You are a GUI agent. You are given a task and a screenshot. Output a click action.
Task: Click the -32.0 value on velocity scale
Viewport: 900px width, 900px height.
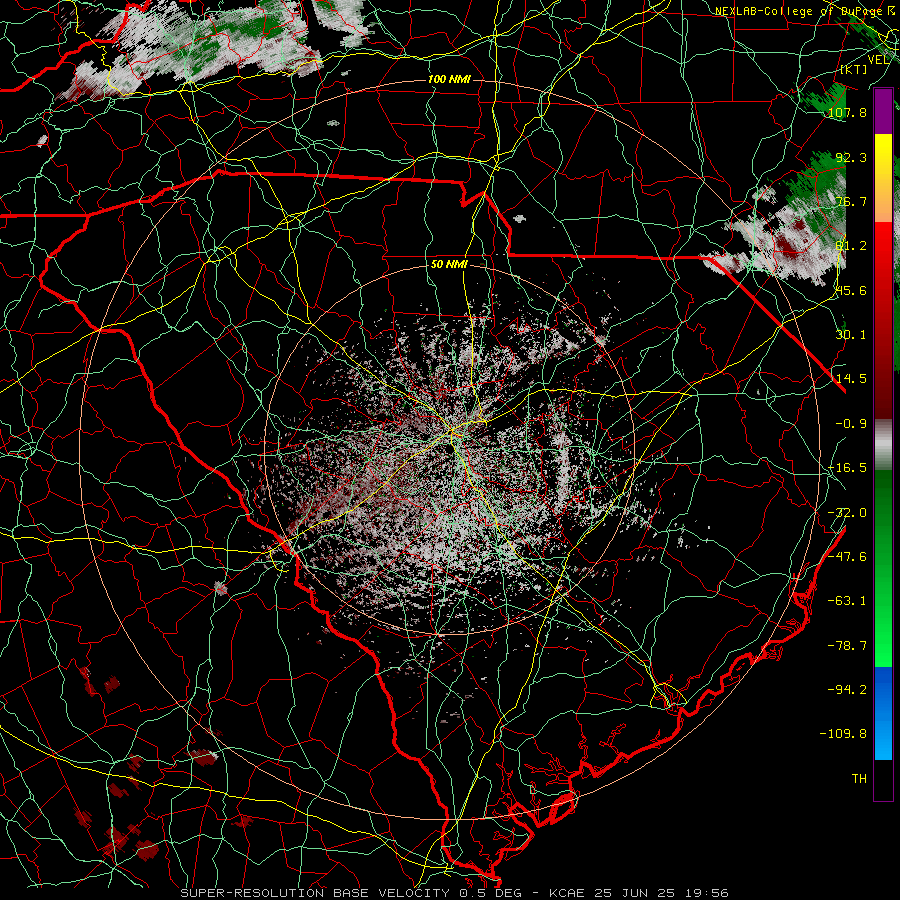(847, 513)
